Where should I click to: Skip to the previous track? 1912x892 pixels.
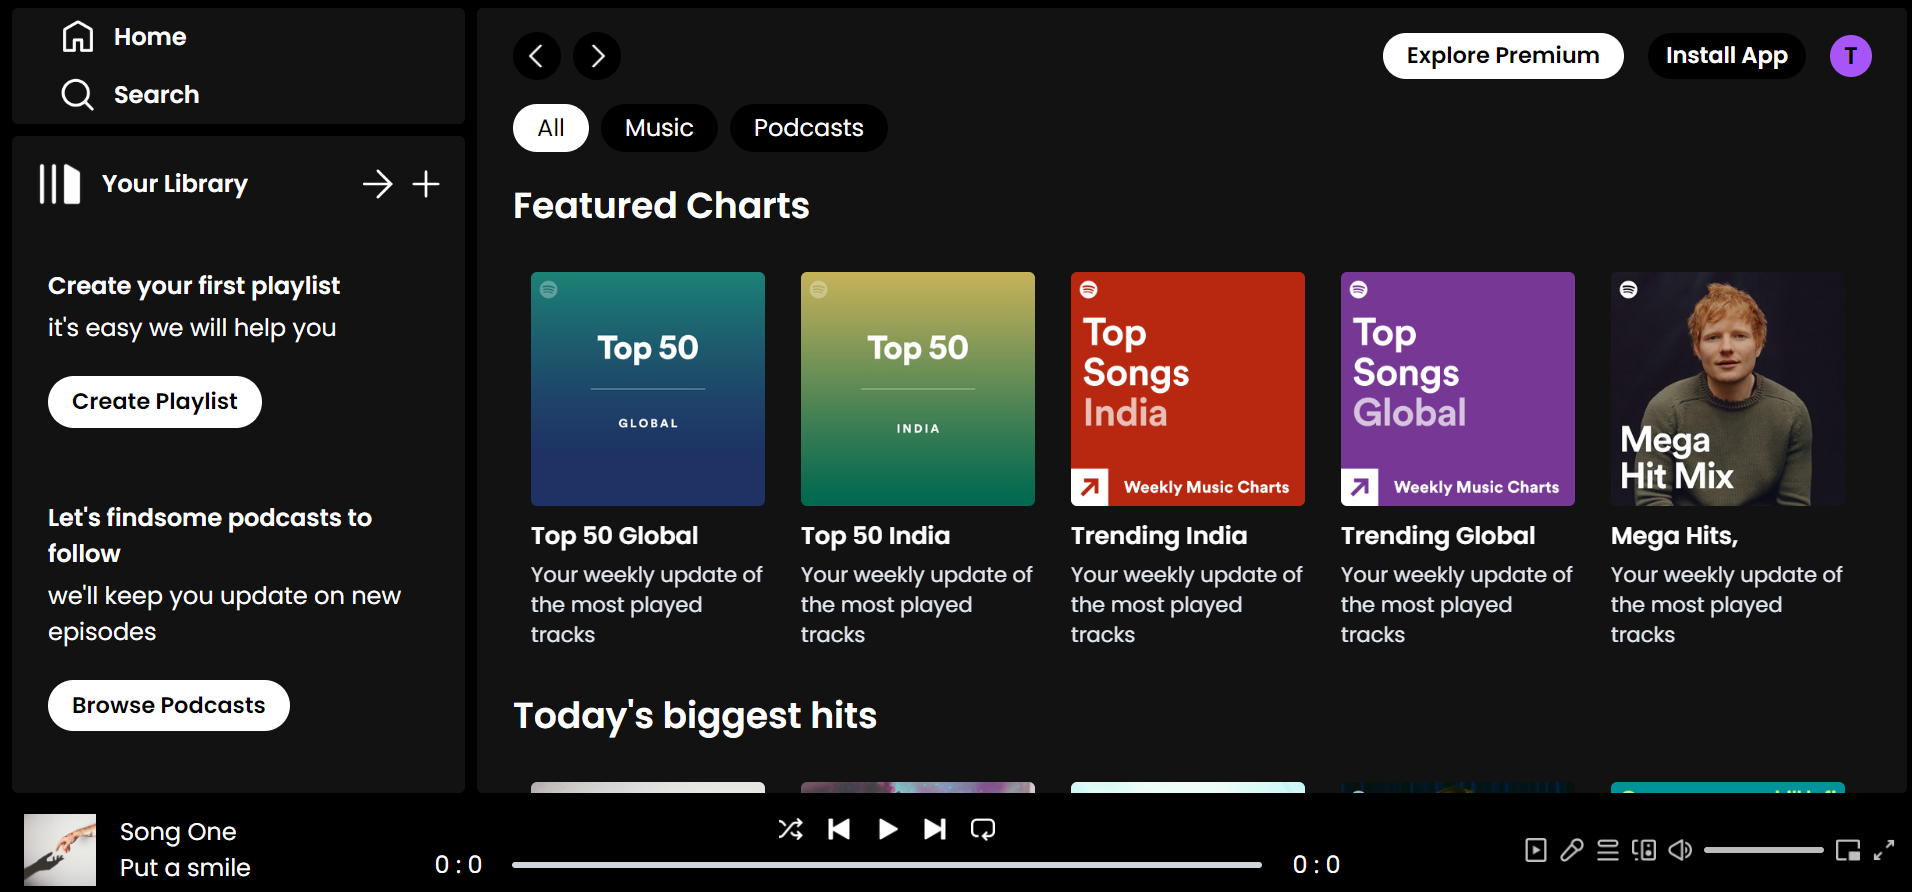click(839, 829)
